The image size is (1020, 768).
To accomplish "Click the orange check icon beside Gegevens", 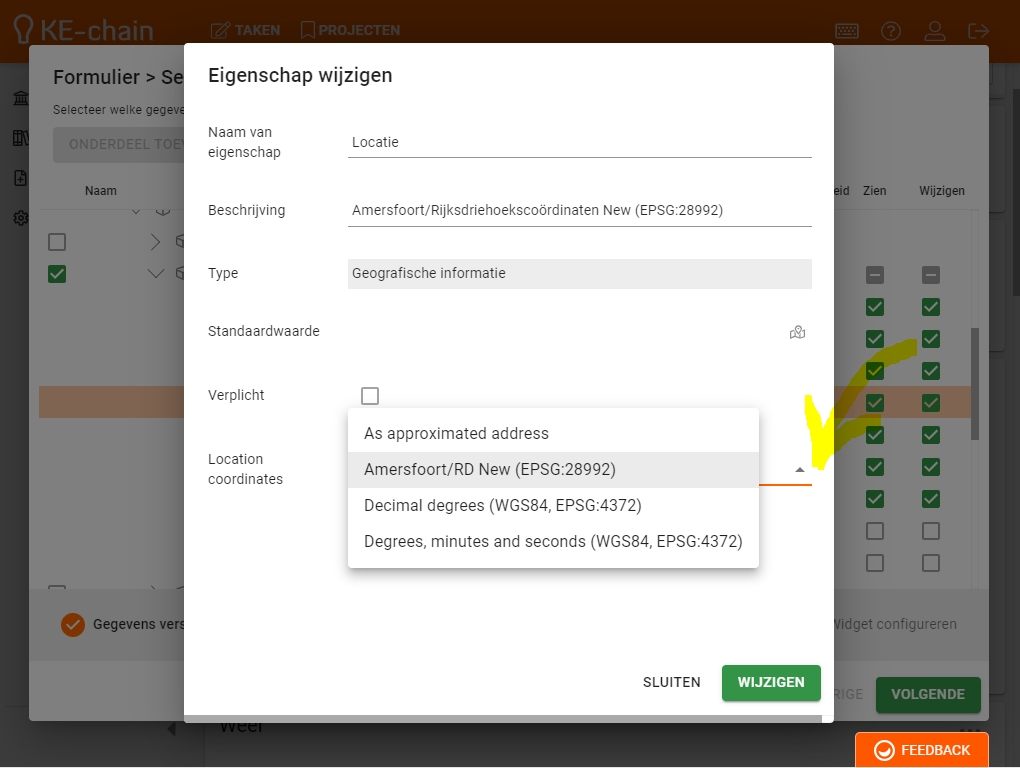I will click(x=72, y=624).
